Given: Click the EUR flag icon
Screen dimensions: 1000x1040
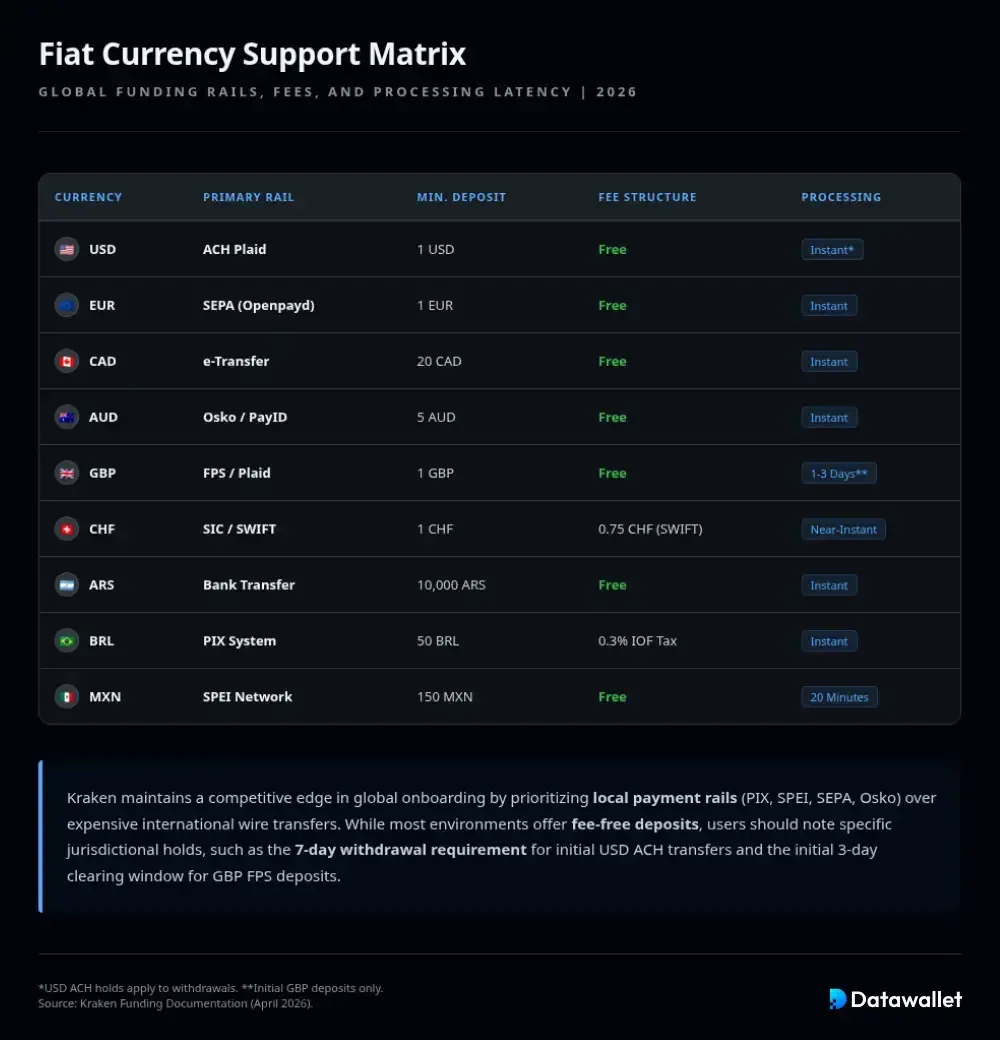Looking at the screenshot, I should [67, 305].
